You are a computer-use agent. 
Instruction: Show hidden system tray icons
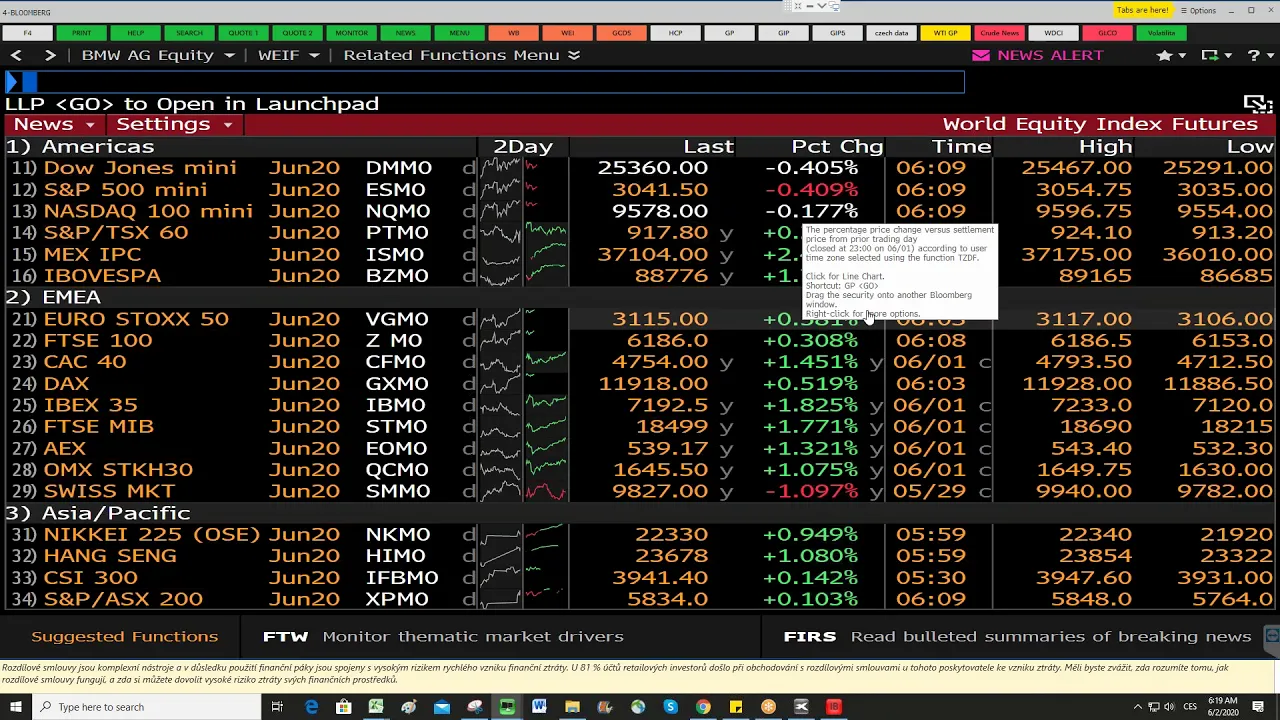click(1137, 707)
